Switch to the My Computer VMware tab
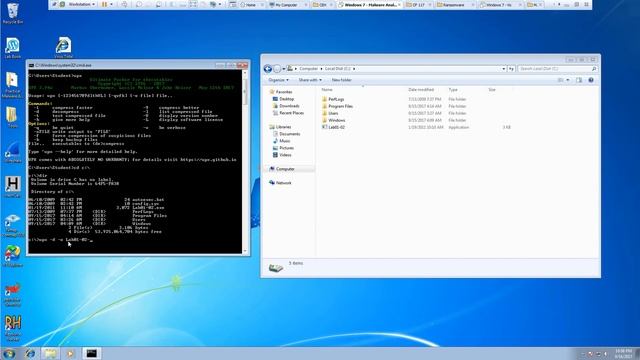 (x=286, y=5)
